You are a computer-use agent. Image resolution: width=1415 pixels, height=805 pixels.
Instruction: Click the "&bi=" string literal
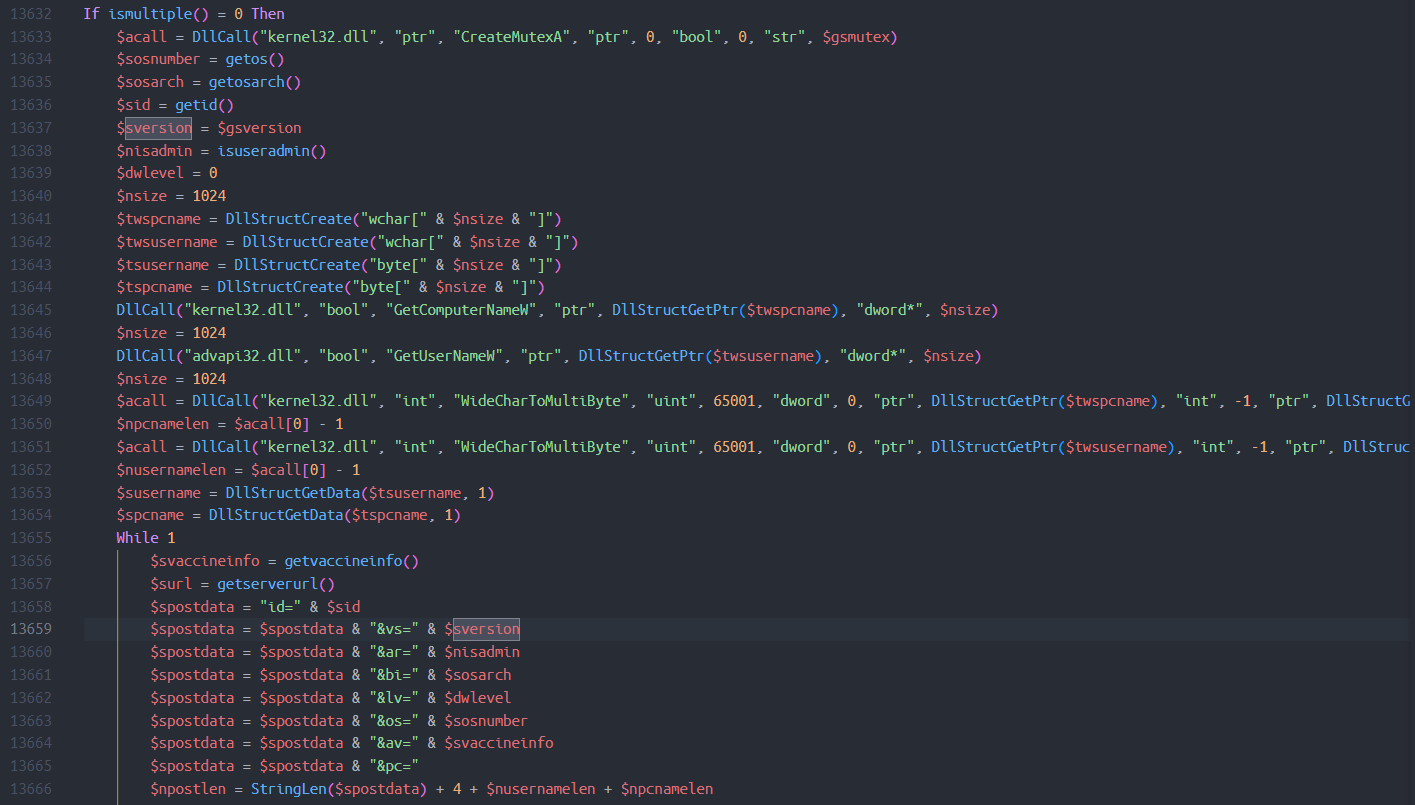[394, 675]
